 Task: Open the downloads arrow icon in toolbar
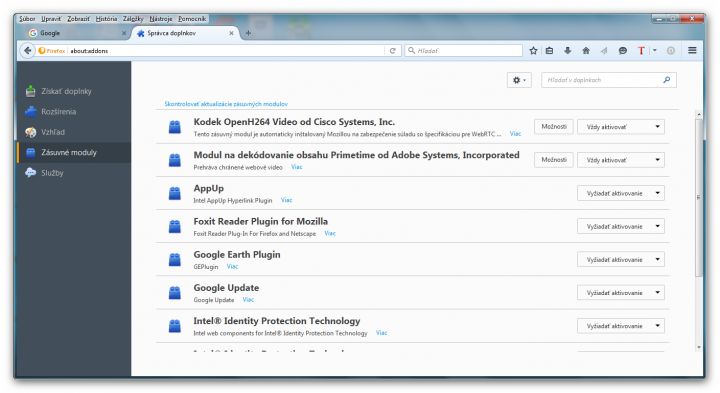(x=568, y=51)
